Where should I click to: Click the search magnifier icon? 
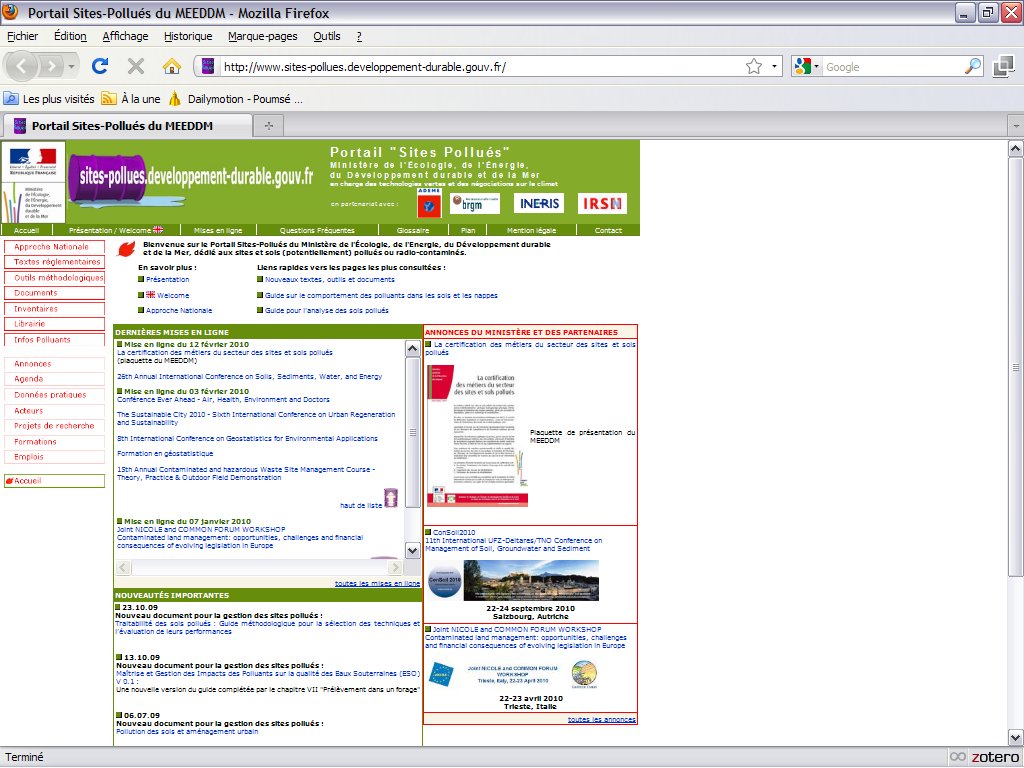(x=972, y=67)
